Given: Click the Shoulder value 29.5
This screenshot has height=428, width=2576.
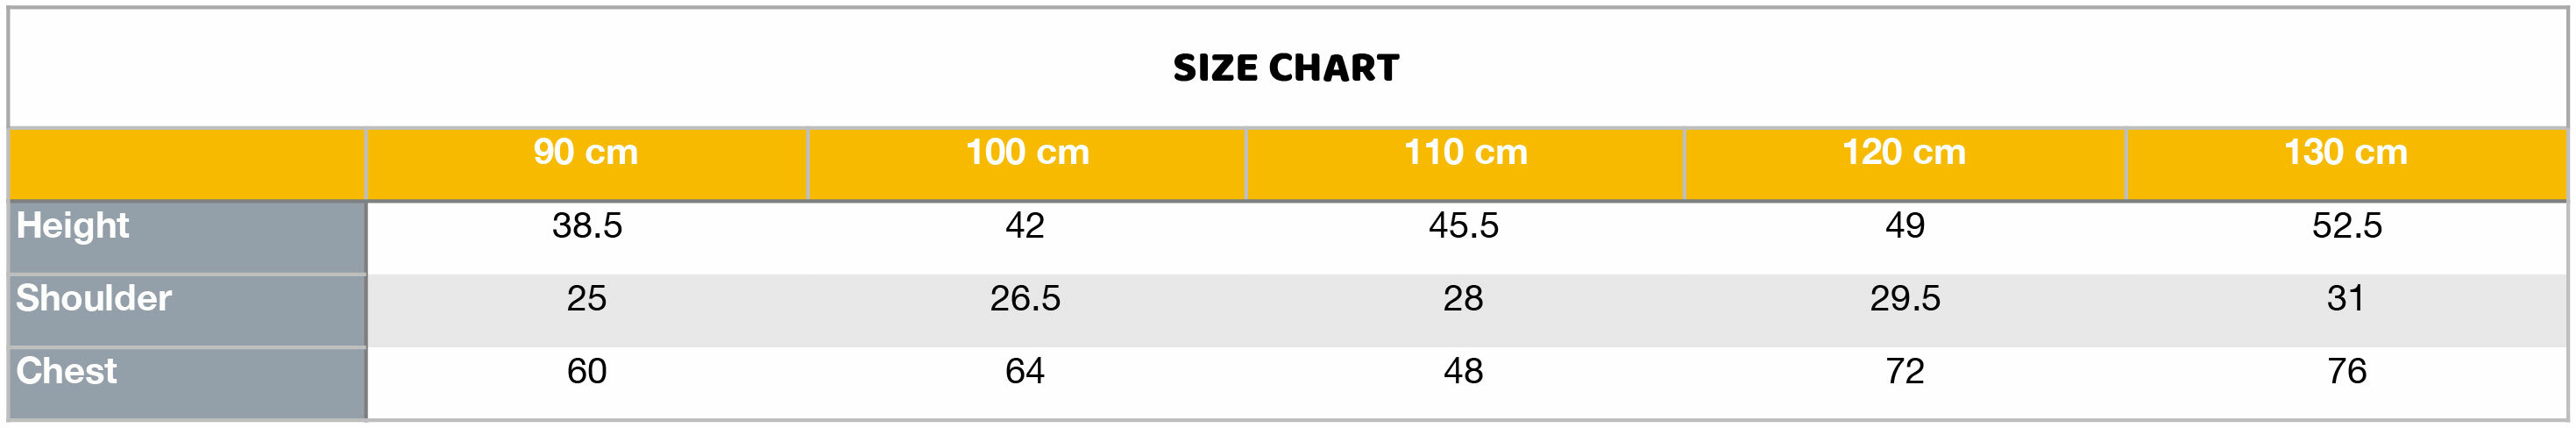Looking at the screenshot, I should pos(1905,299).
